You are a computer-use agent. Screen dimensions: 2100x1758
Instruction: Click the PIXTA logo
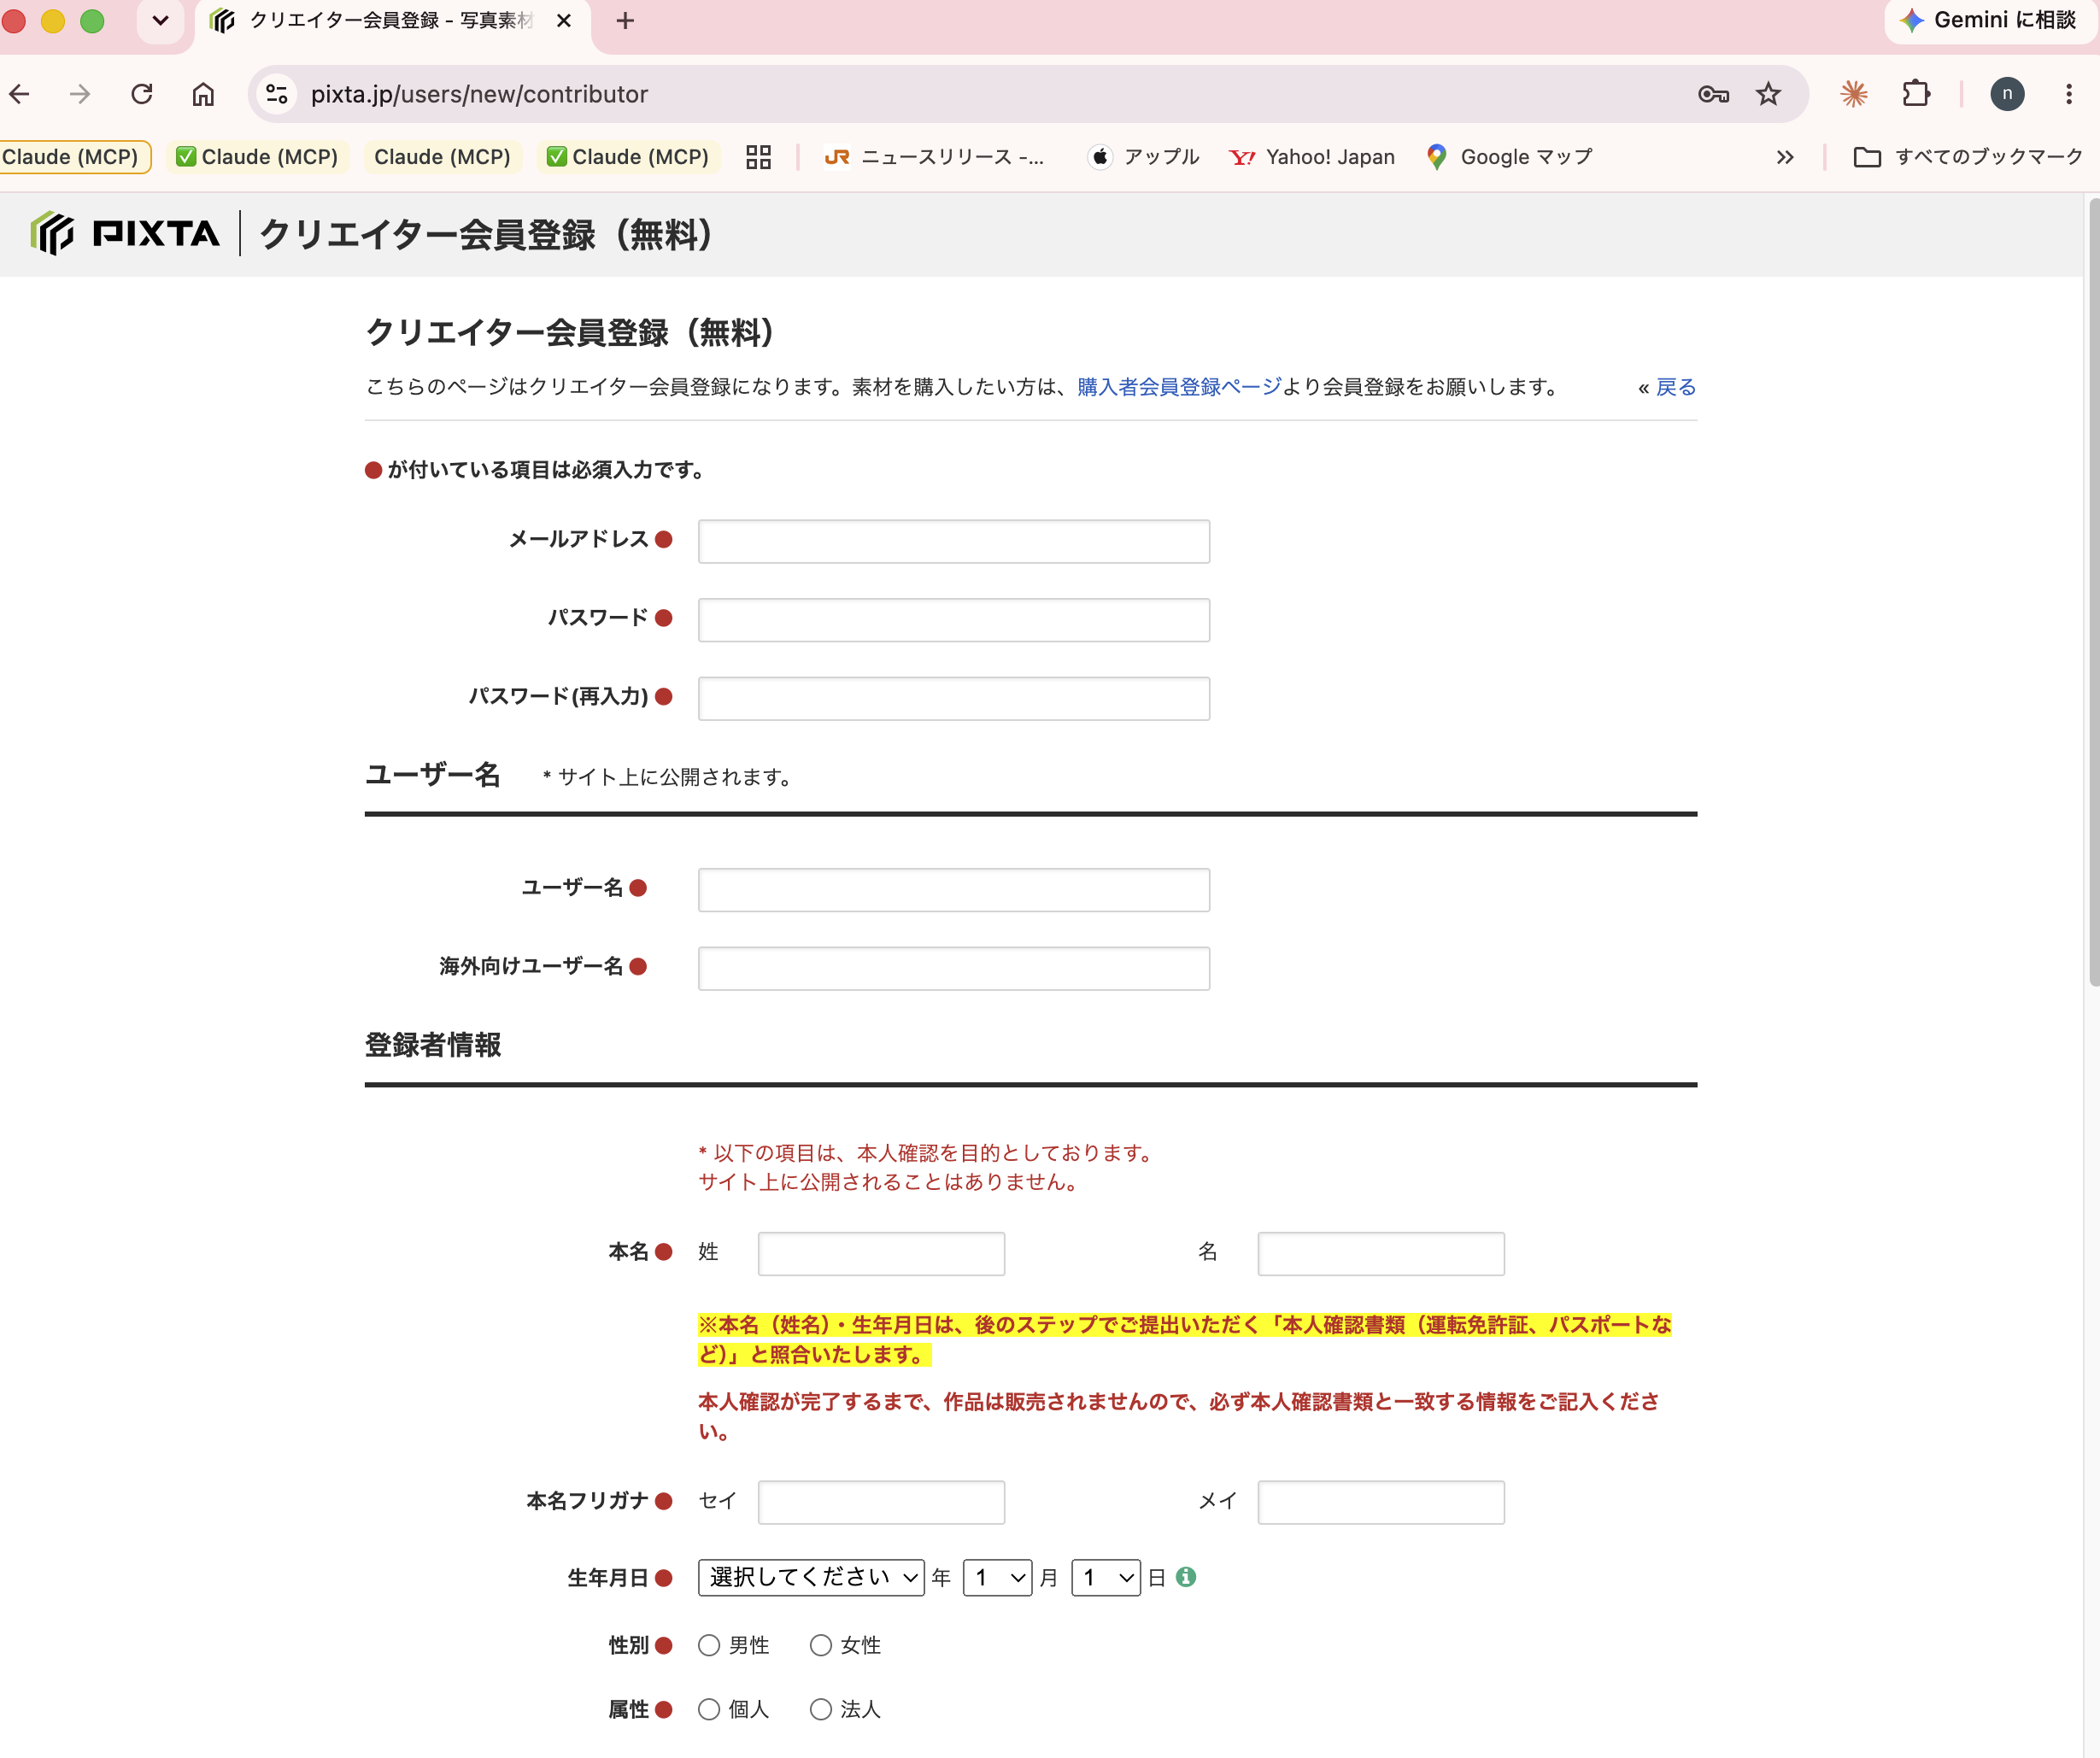coord(125,234)
